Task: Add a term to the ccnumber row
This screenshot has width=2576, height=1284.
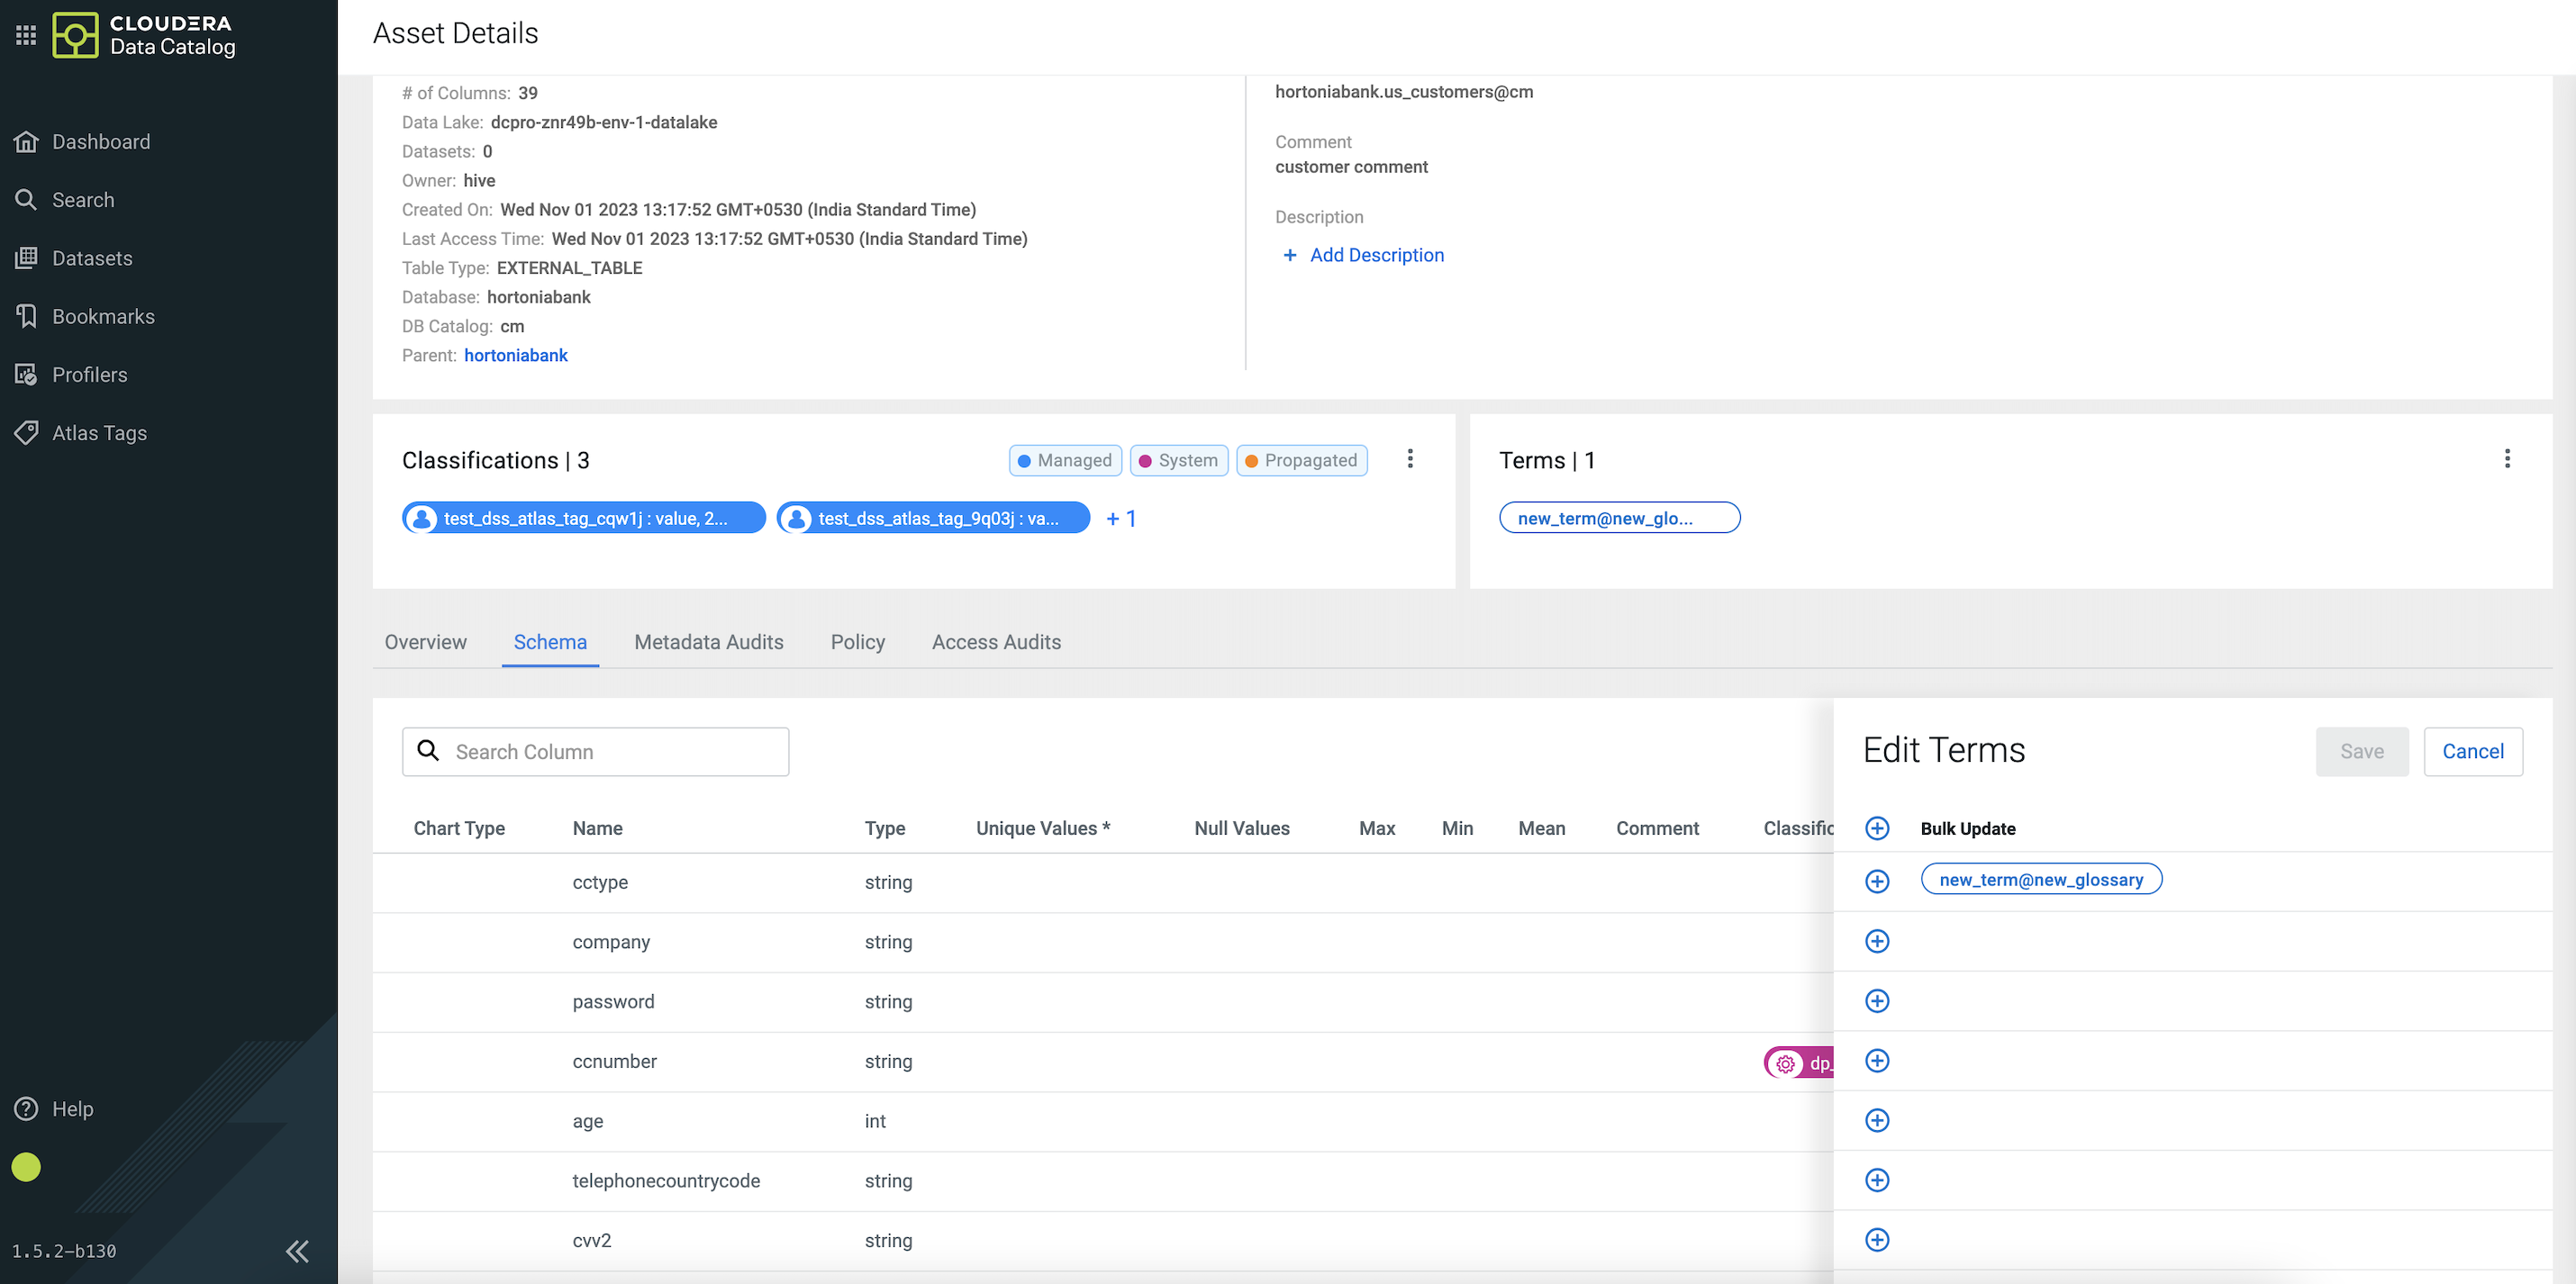Action: point(1877,1061)
